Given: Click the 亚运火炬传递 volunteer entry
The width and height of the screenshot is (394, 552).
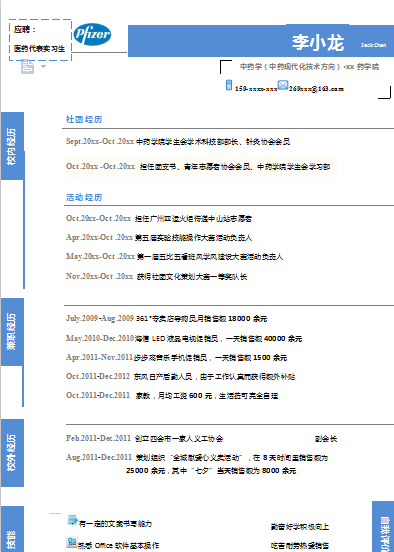Looking at the screenshot, I should pyautogui.click(x=159, y=218).
